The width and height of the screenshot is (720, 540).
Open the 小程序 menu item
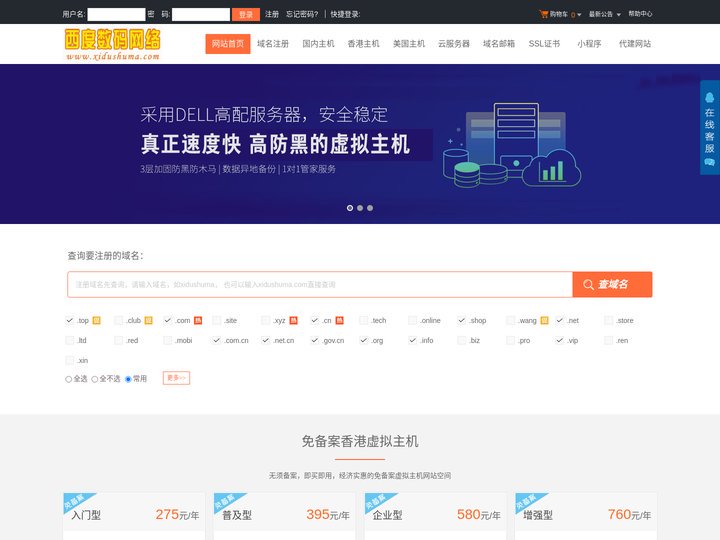[589, 44]
